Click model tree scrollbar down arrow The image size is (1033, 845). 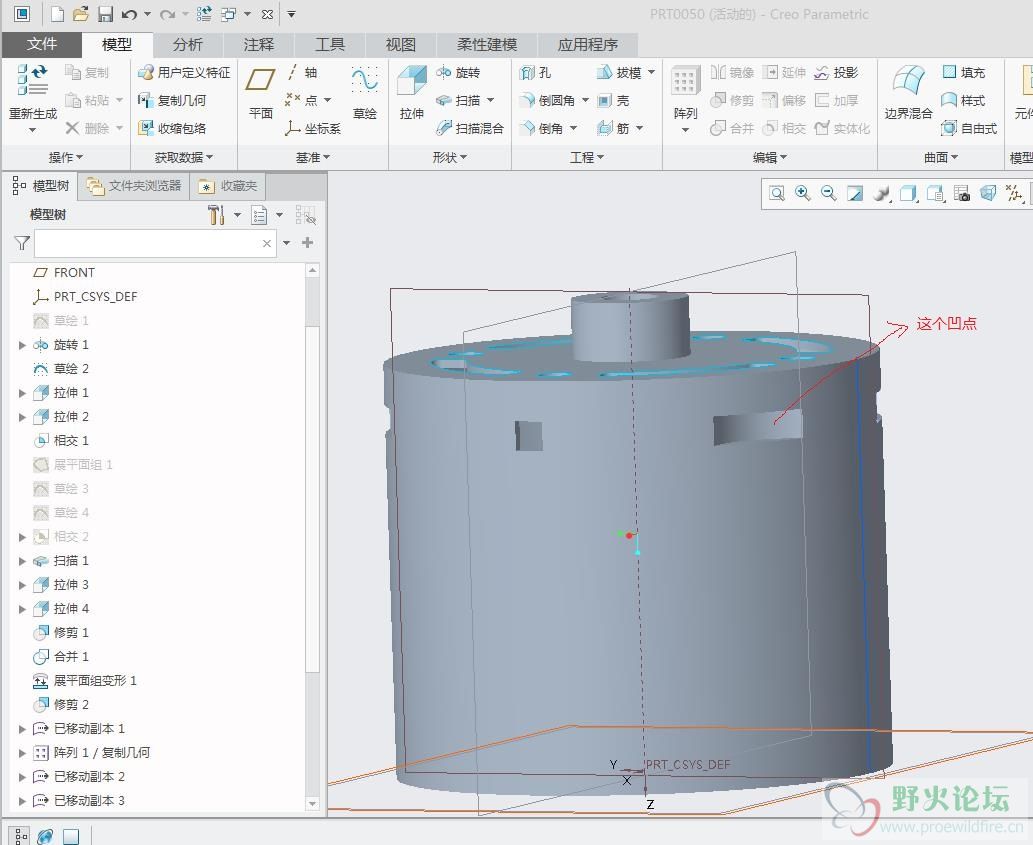[313, 804]
